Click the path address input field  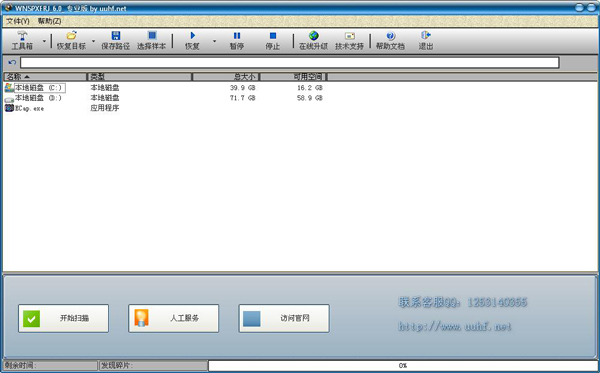(x=290, y=62)
